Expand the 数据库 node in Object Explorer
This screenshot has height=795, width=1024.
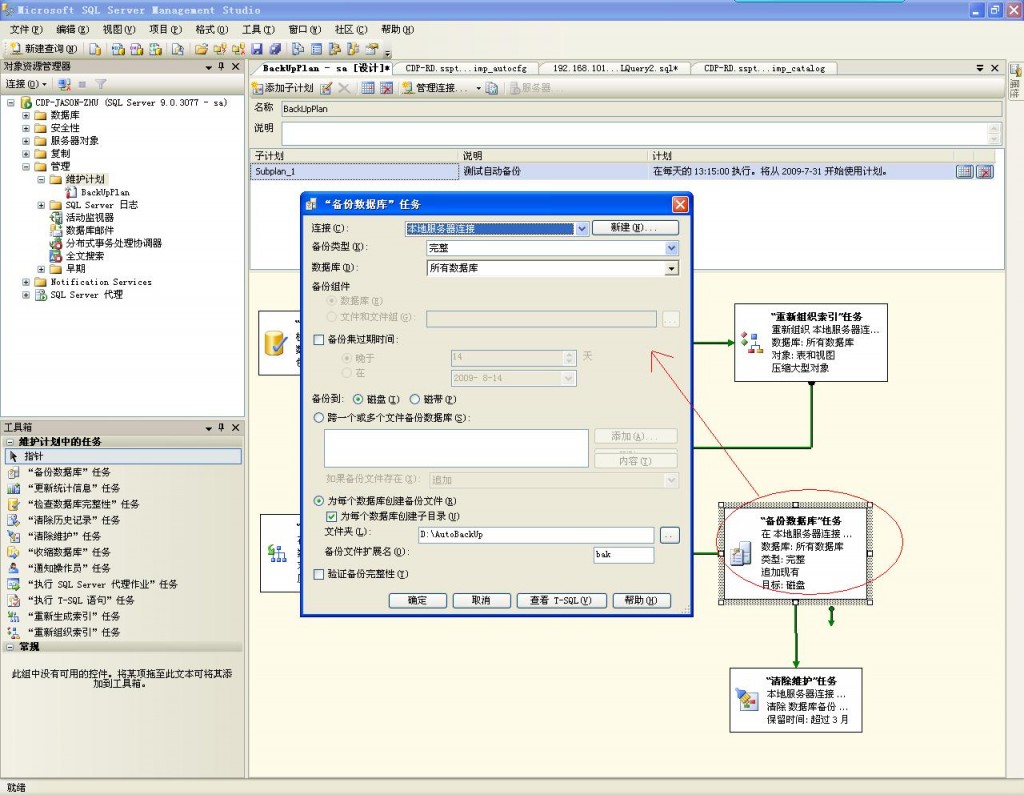tap(27, 115)
